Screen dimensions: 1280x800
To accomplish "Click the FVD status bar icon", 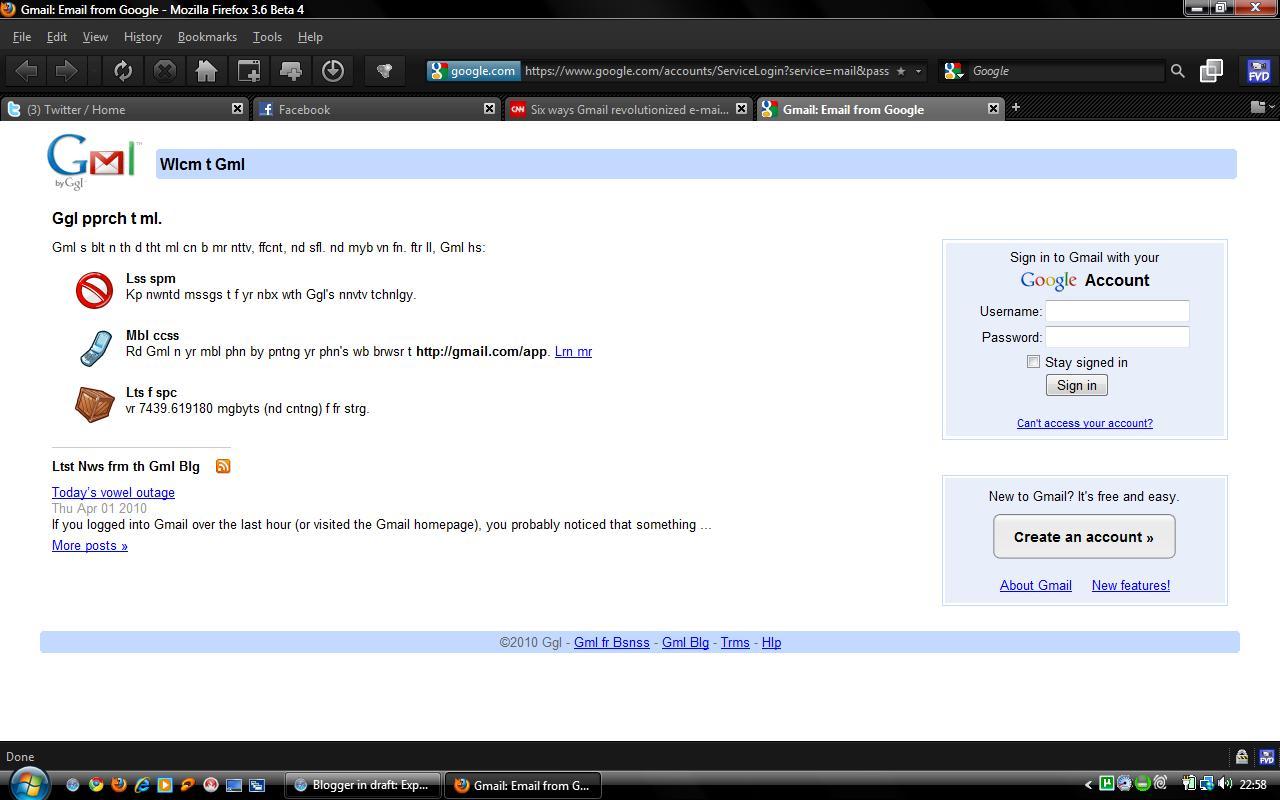I will pos(1266,757).
